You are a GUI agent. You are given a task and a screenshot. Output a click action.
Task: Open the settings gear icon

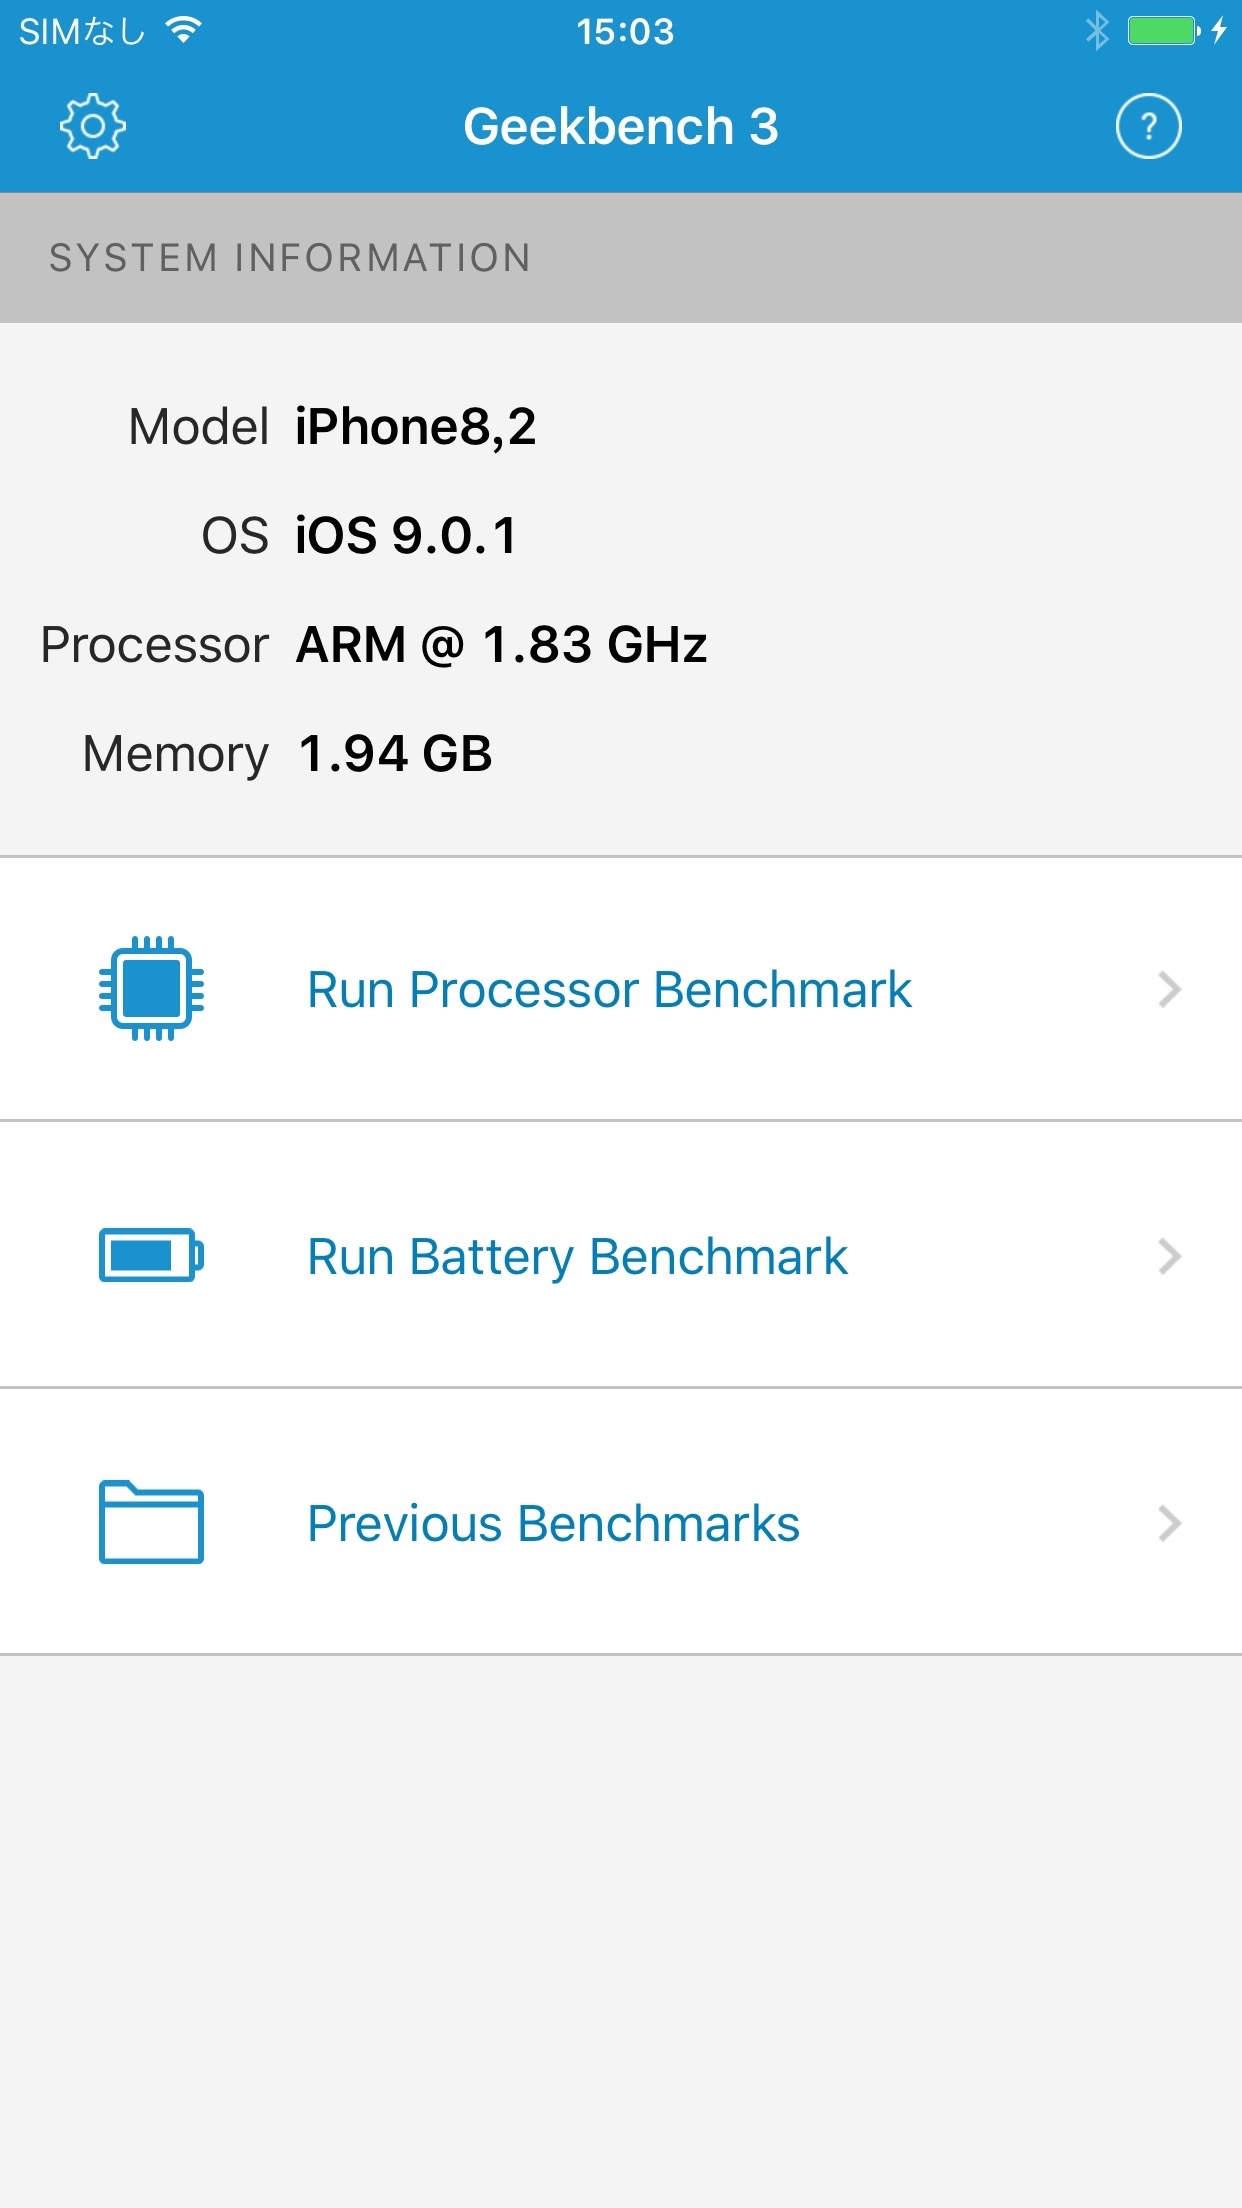coord(92,126)
